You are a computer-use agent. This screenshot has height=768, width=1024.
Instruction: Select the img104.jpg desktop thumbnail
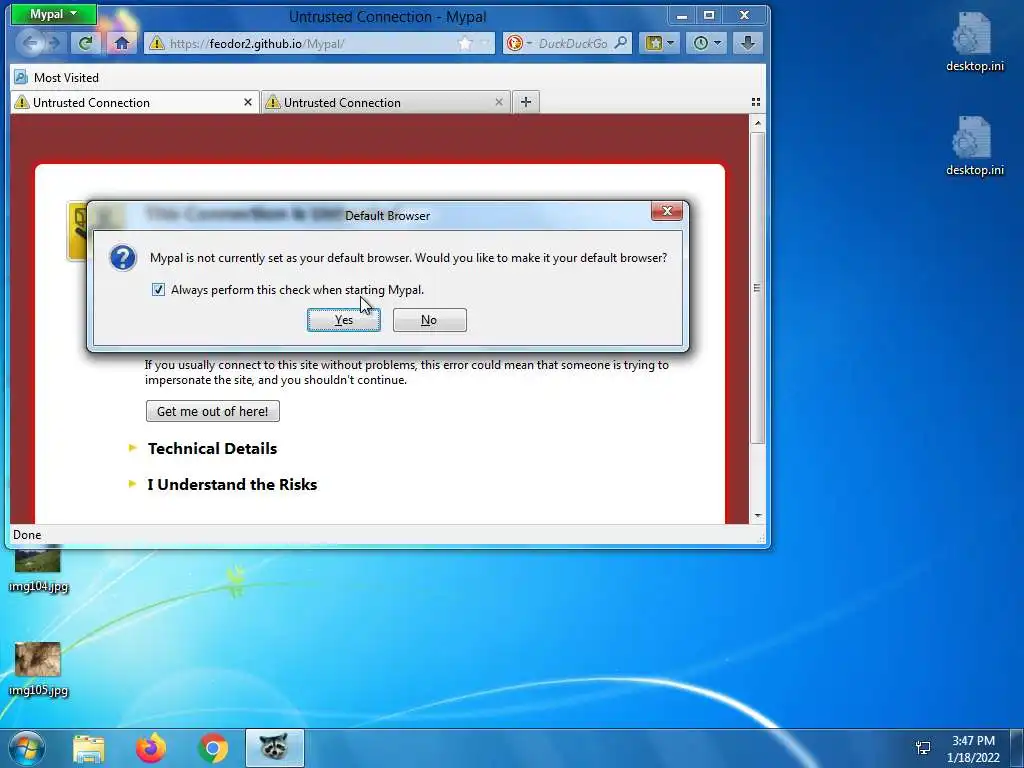coord(39,567)
